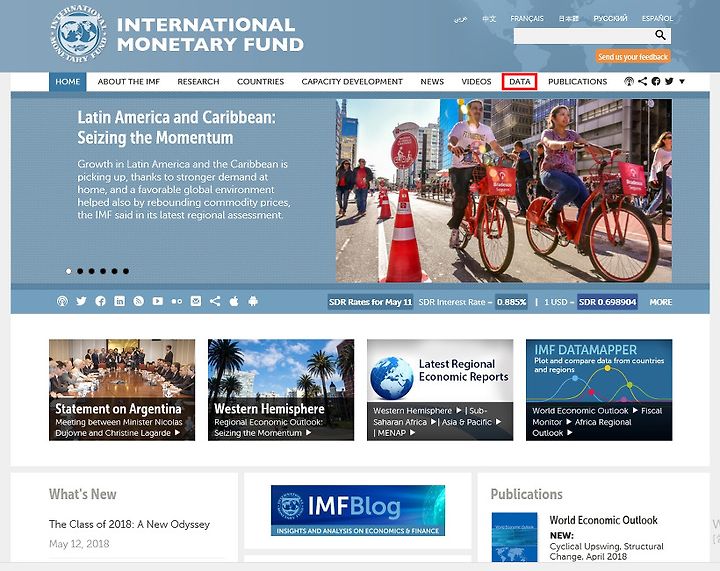The height and width of the screenshot is (571, 720).
Task: Open the NEWS menu item
Action: tap(432, 82)
